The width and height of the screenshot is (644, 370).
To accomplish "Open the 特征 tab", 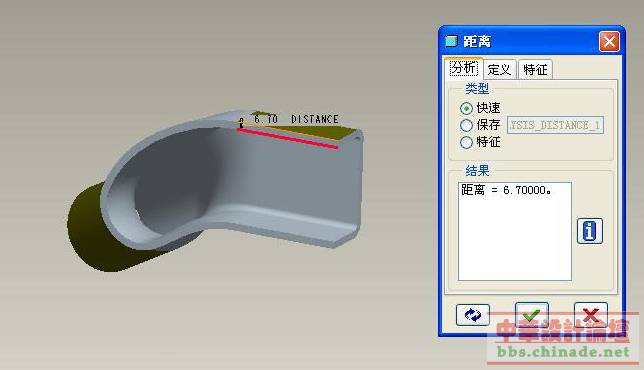I will (x=535, y=69).
